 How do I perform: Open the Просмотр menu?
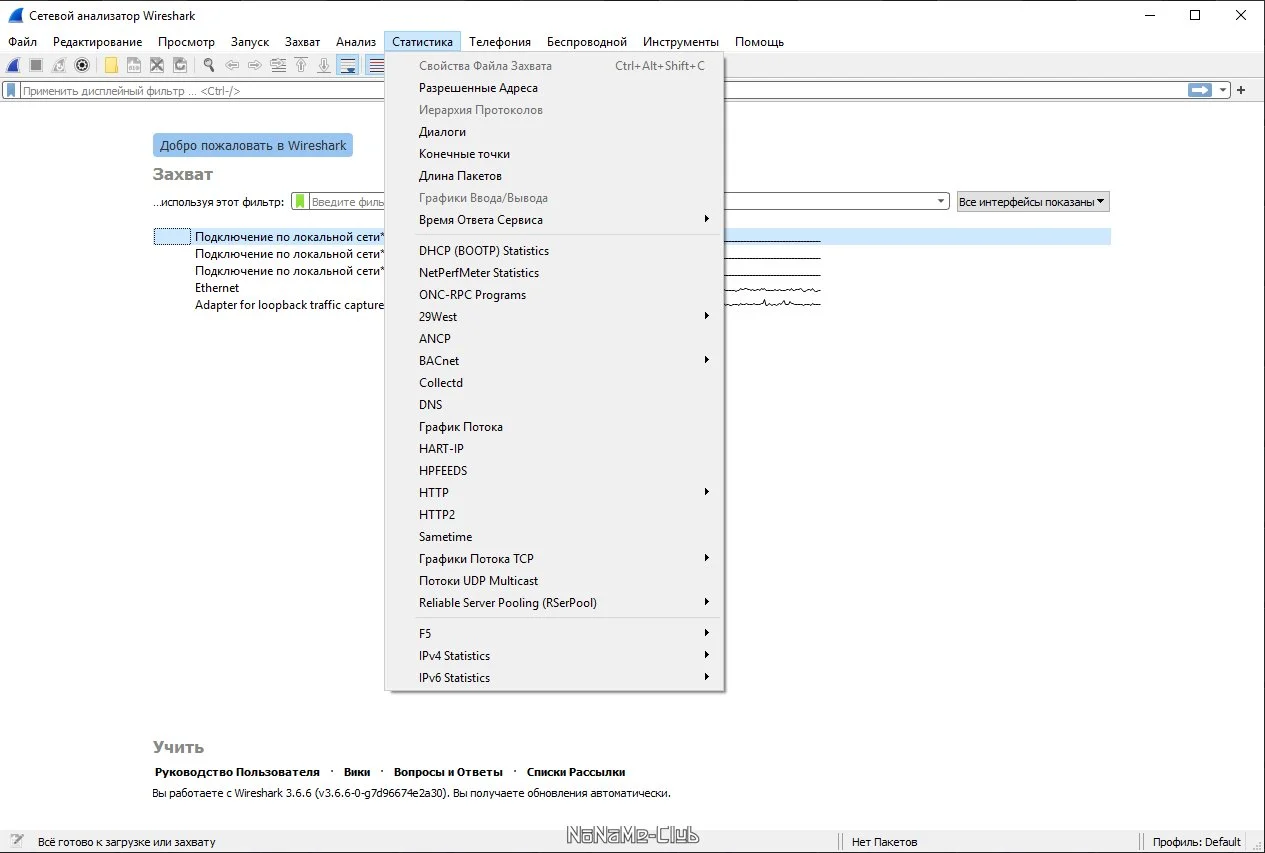pyautogui.click(x=186, y=42)
